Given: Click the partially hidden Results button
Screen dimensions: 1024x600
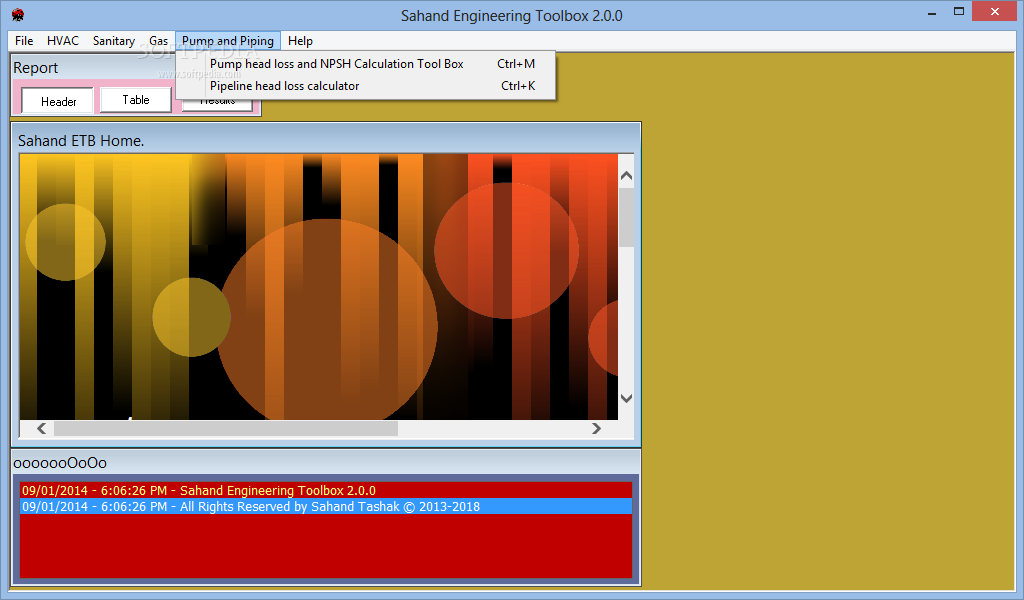Looking at the screenshot, I should coord(217,104).
